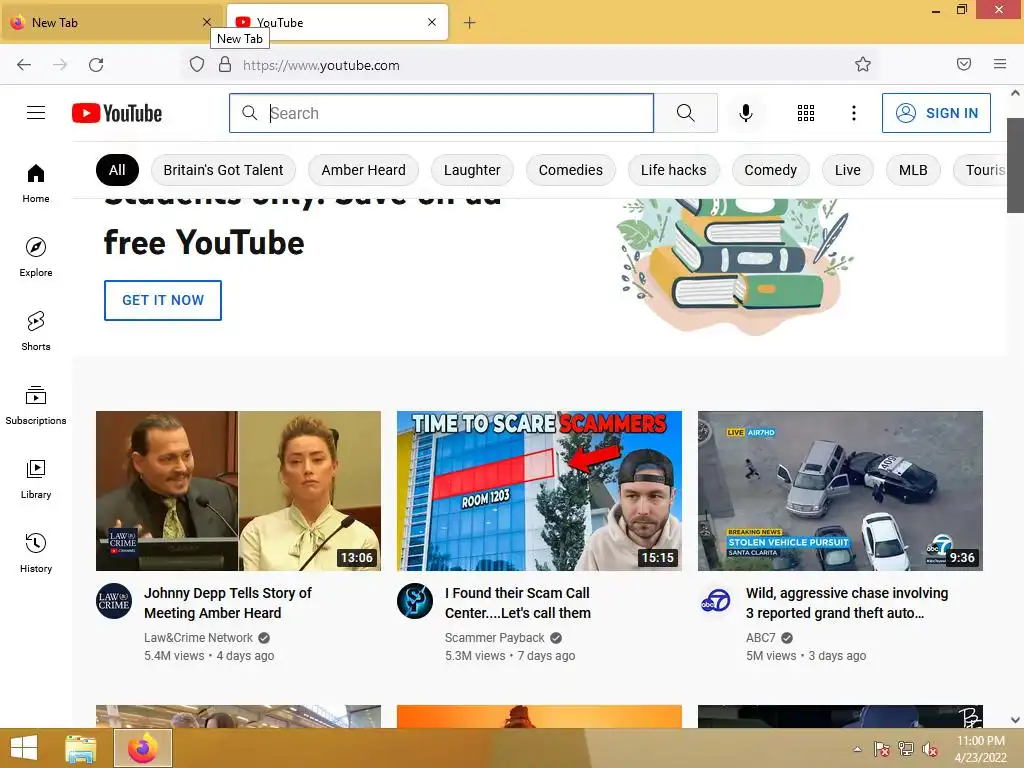The height and width of the screenshot is (768, 1024).
Task: Open Johnny Depp courtroom video thumbnail
Action: click(238, 491)
